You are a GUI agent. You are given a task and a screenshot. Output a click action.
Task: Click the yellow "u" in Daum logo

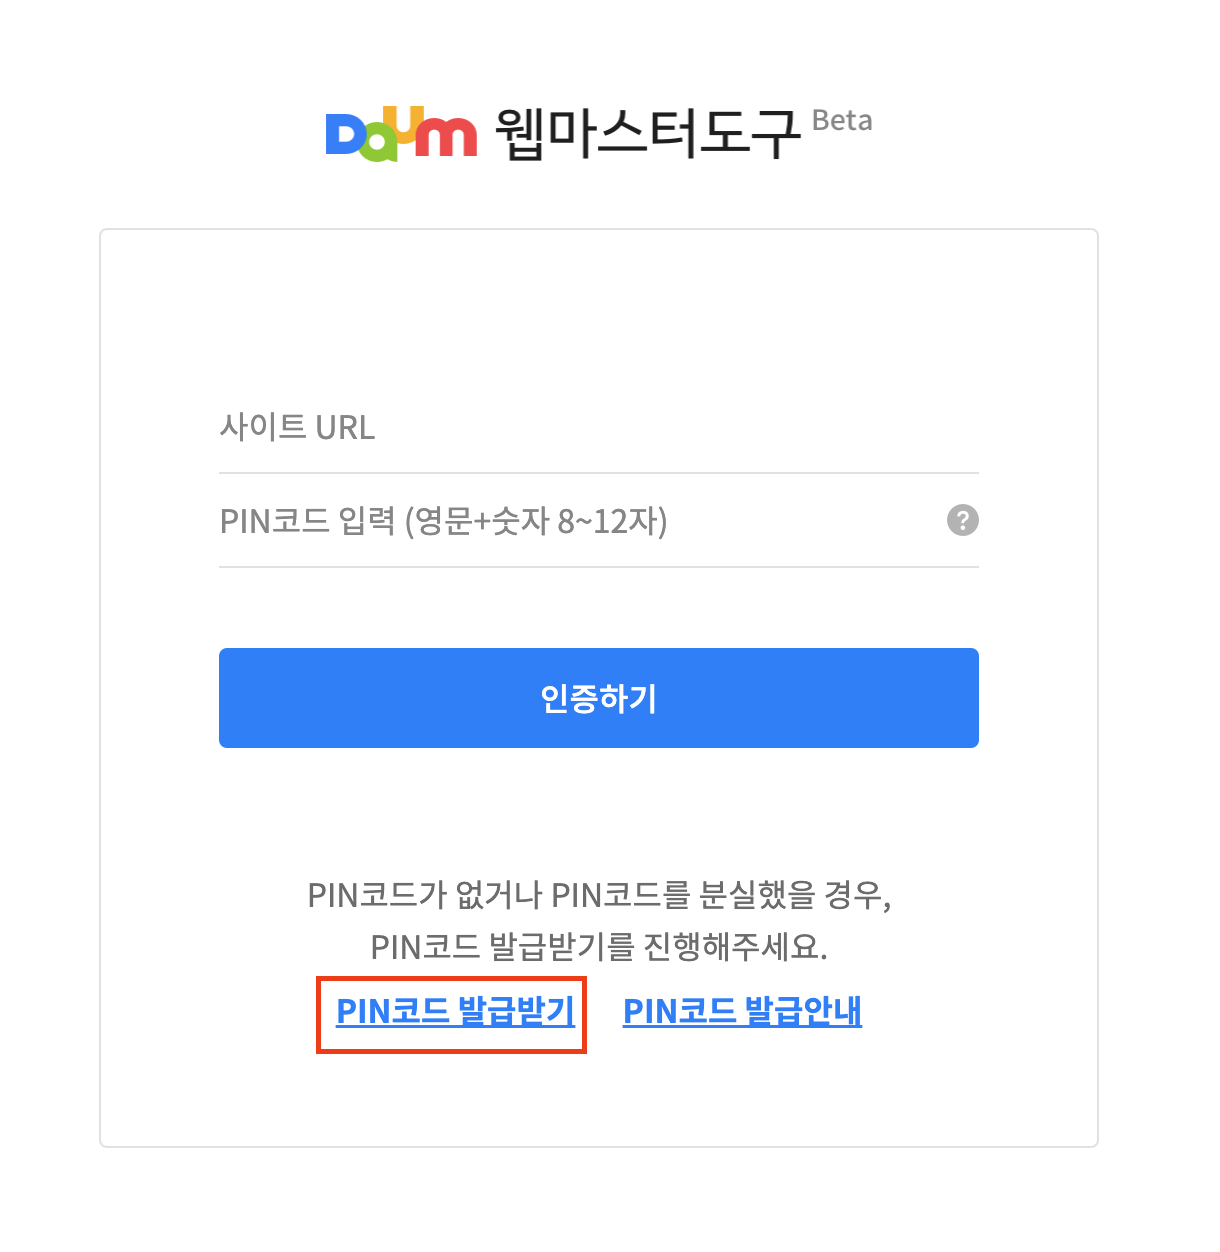pos(410,123)
